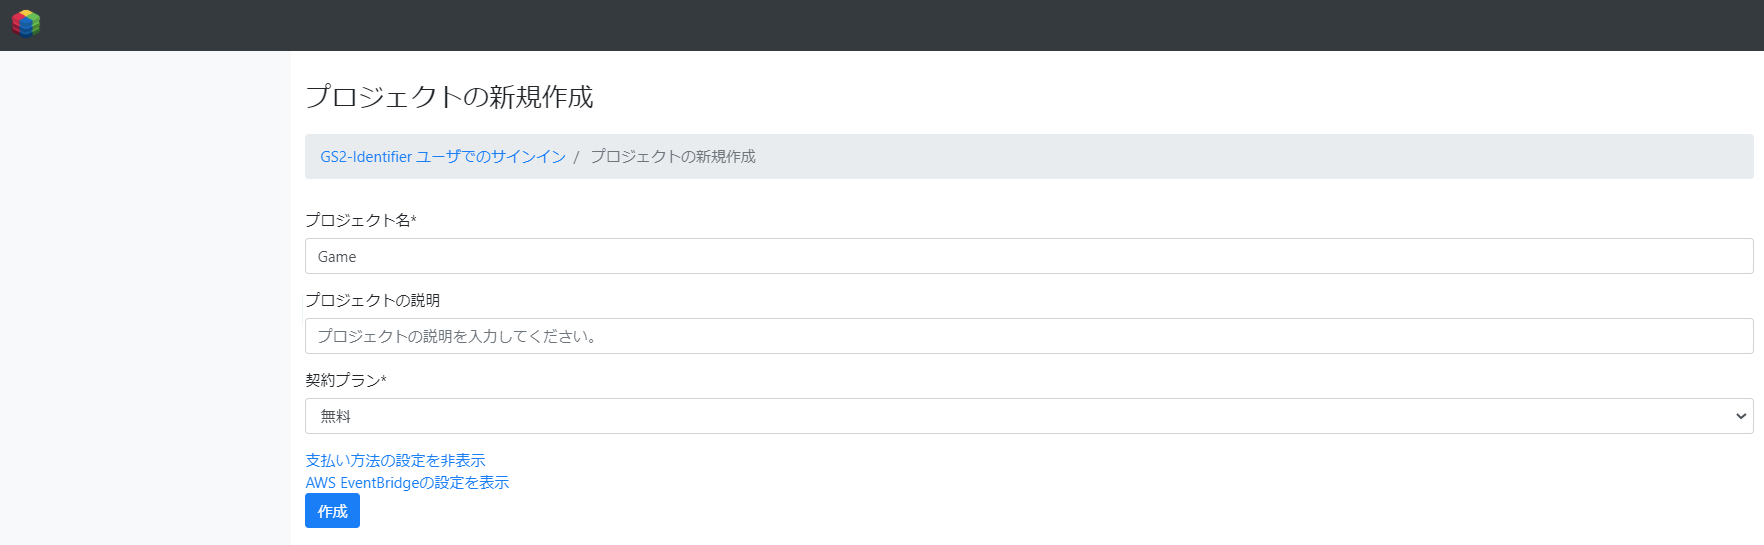Select the プロジェクトの新規作成 page heading

click(449, 97)
